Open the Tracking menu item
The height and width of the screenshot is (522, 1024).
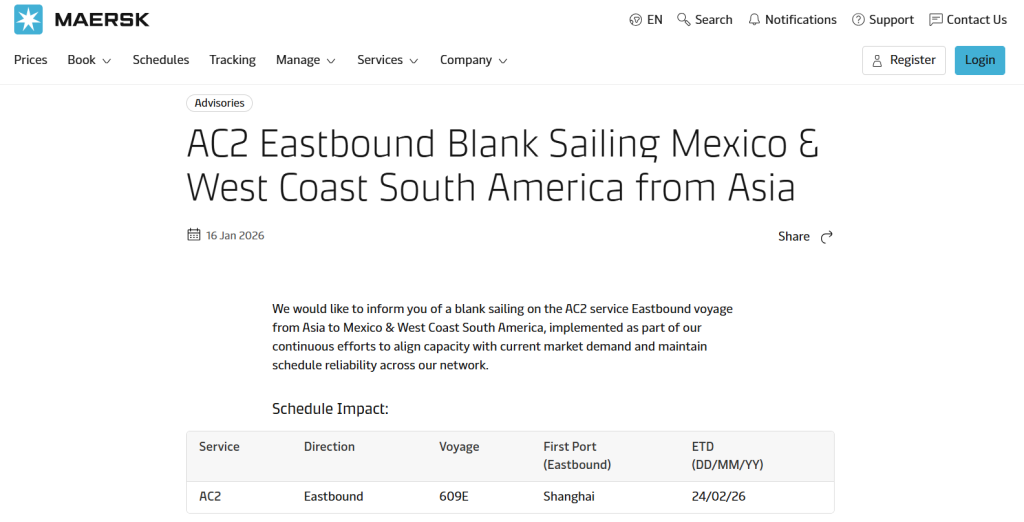(x=232, y=60)
